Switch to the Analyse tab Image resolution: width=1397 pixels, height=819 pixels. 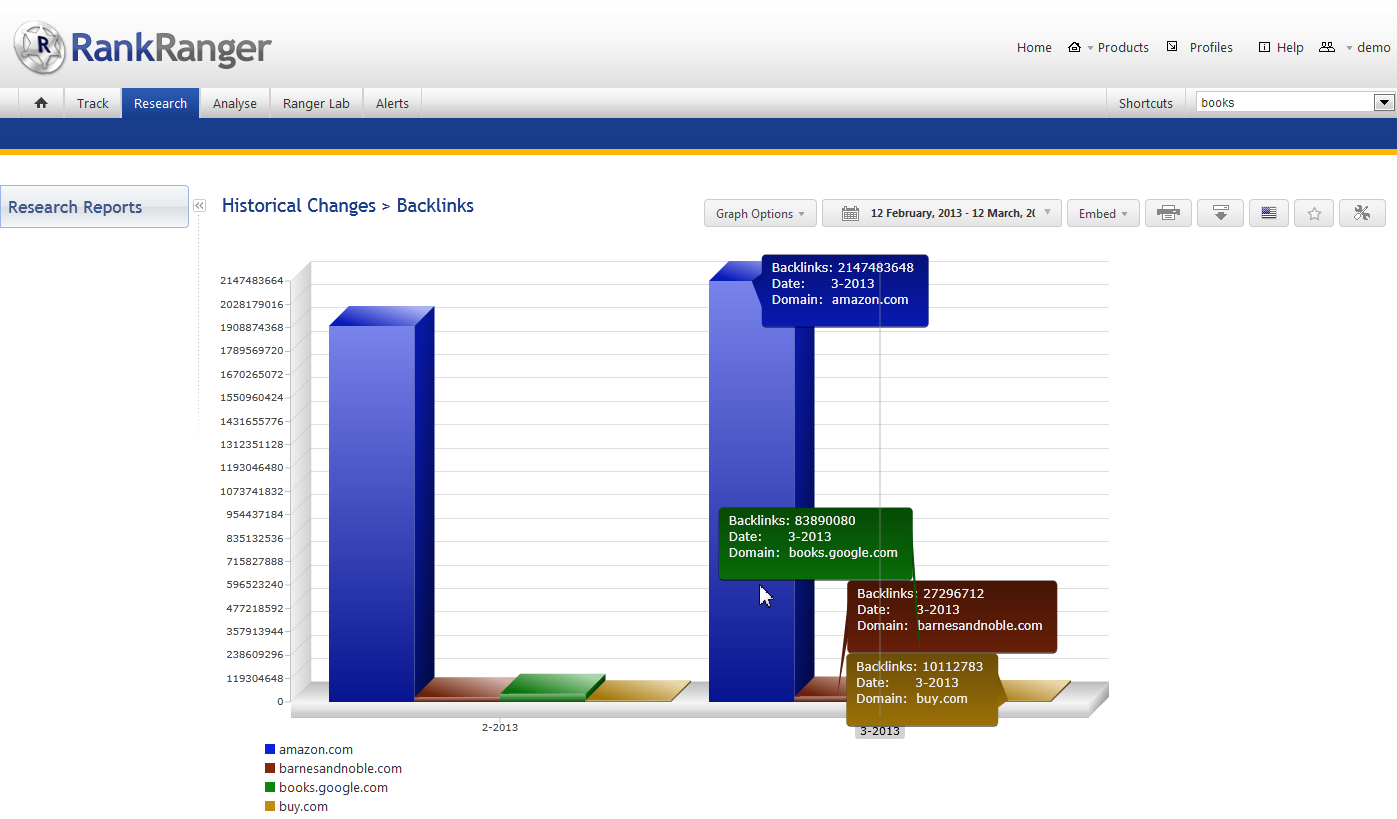[x=235, y=103]
